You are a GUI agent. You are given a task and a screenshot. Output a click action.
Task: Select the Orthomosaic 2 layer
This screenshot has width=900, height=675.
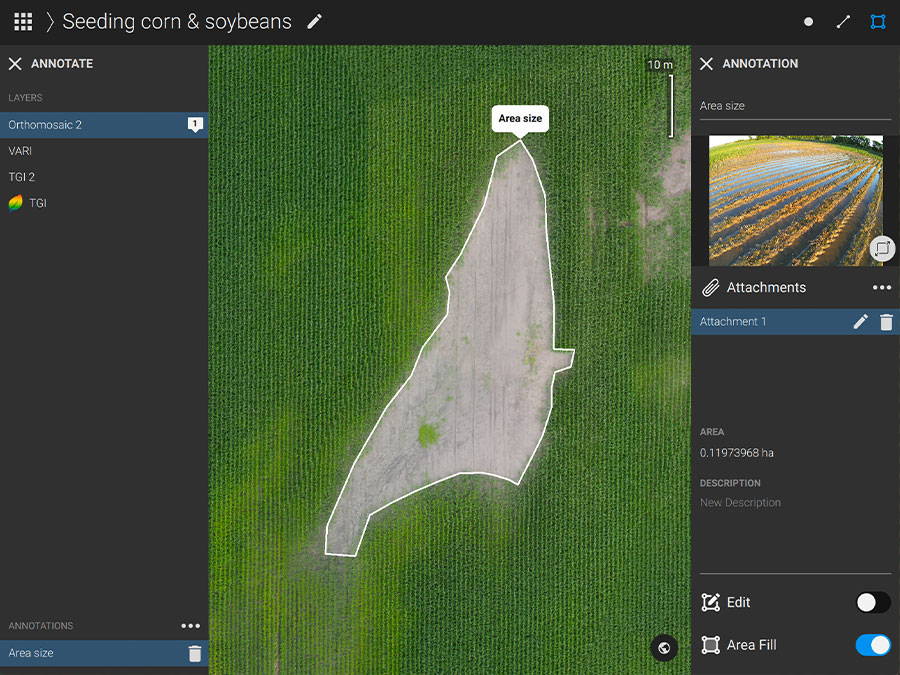point(104,125)
